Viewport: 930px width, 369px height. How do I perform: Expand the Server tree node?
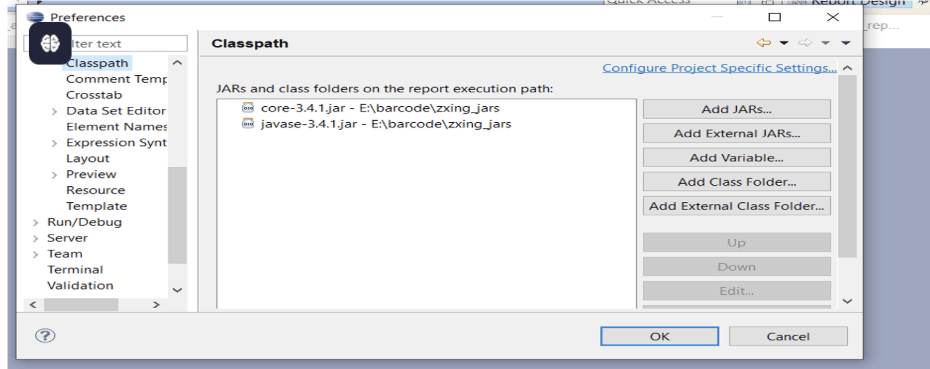coord(36,238)
